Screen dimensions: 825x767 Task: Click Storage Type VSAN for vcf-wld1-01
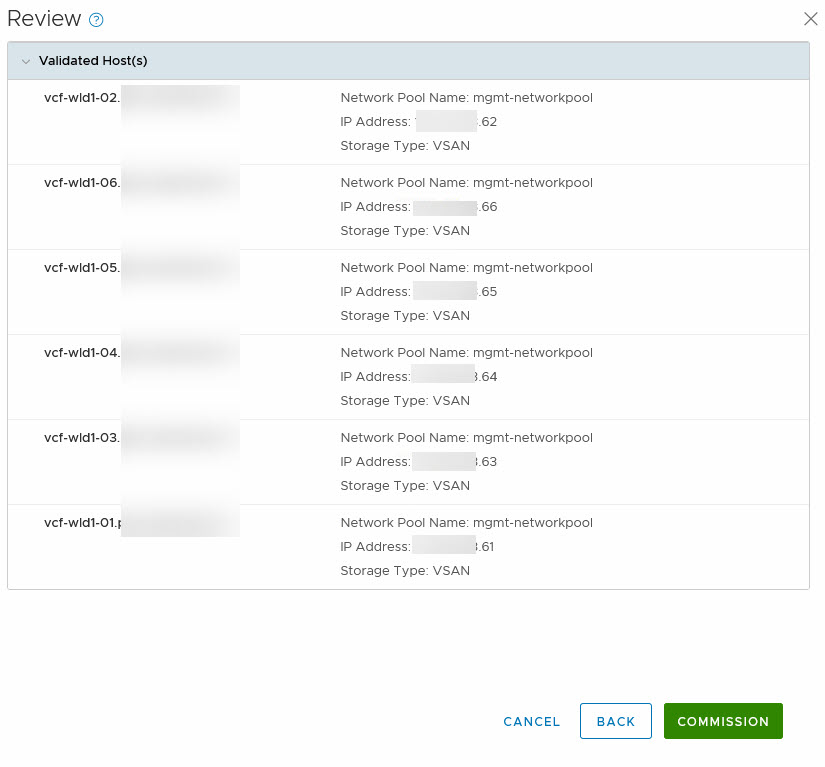click(404, 571)
